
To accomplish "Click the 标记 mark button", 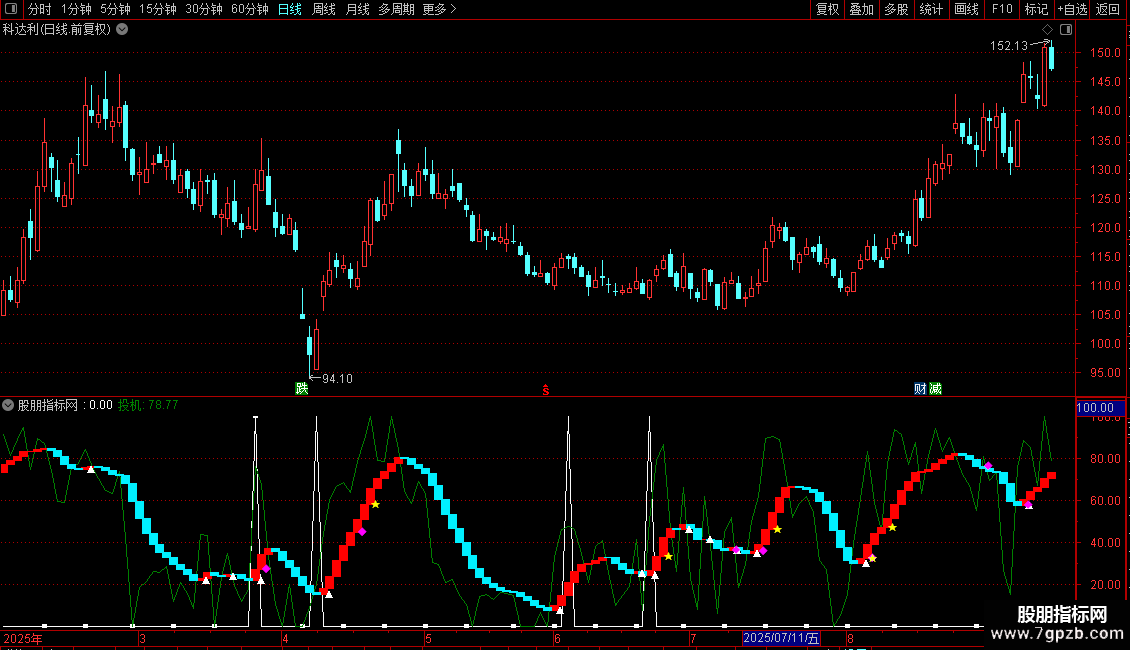I will coord(1036,9).
